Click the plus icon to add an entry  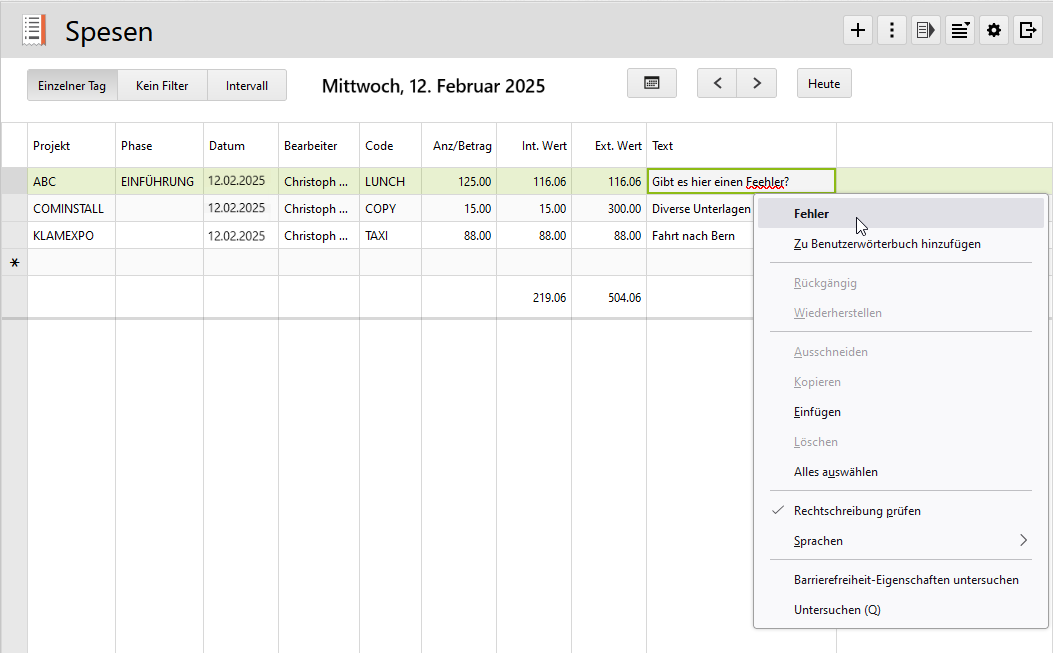click(x=858, y=30)
